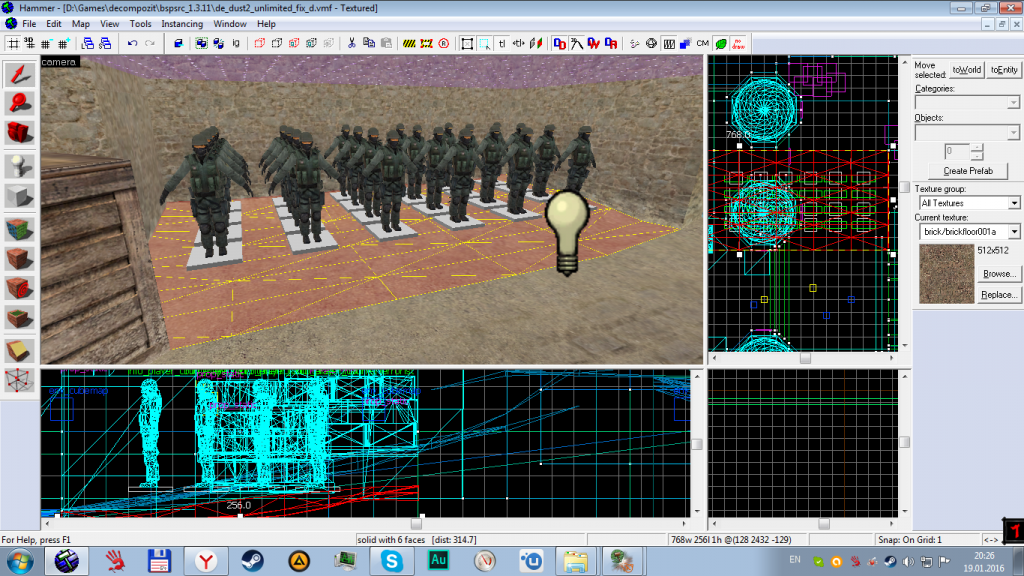Viewport: 1024px width, 576px height.
Task: Pick the Entity tool lightbulb icon
Action: click(19, 166)
